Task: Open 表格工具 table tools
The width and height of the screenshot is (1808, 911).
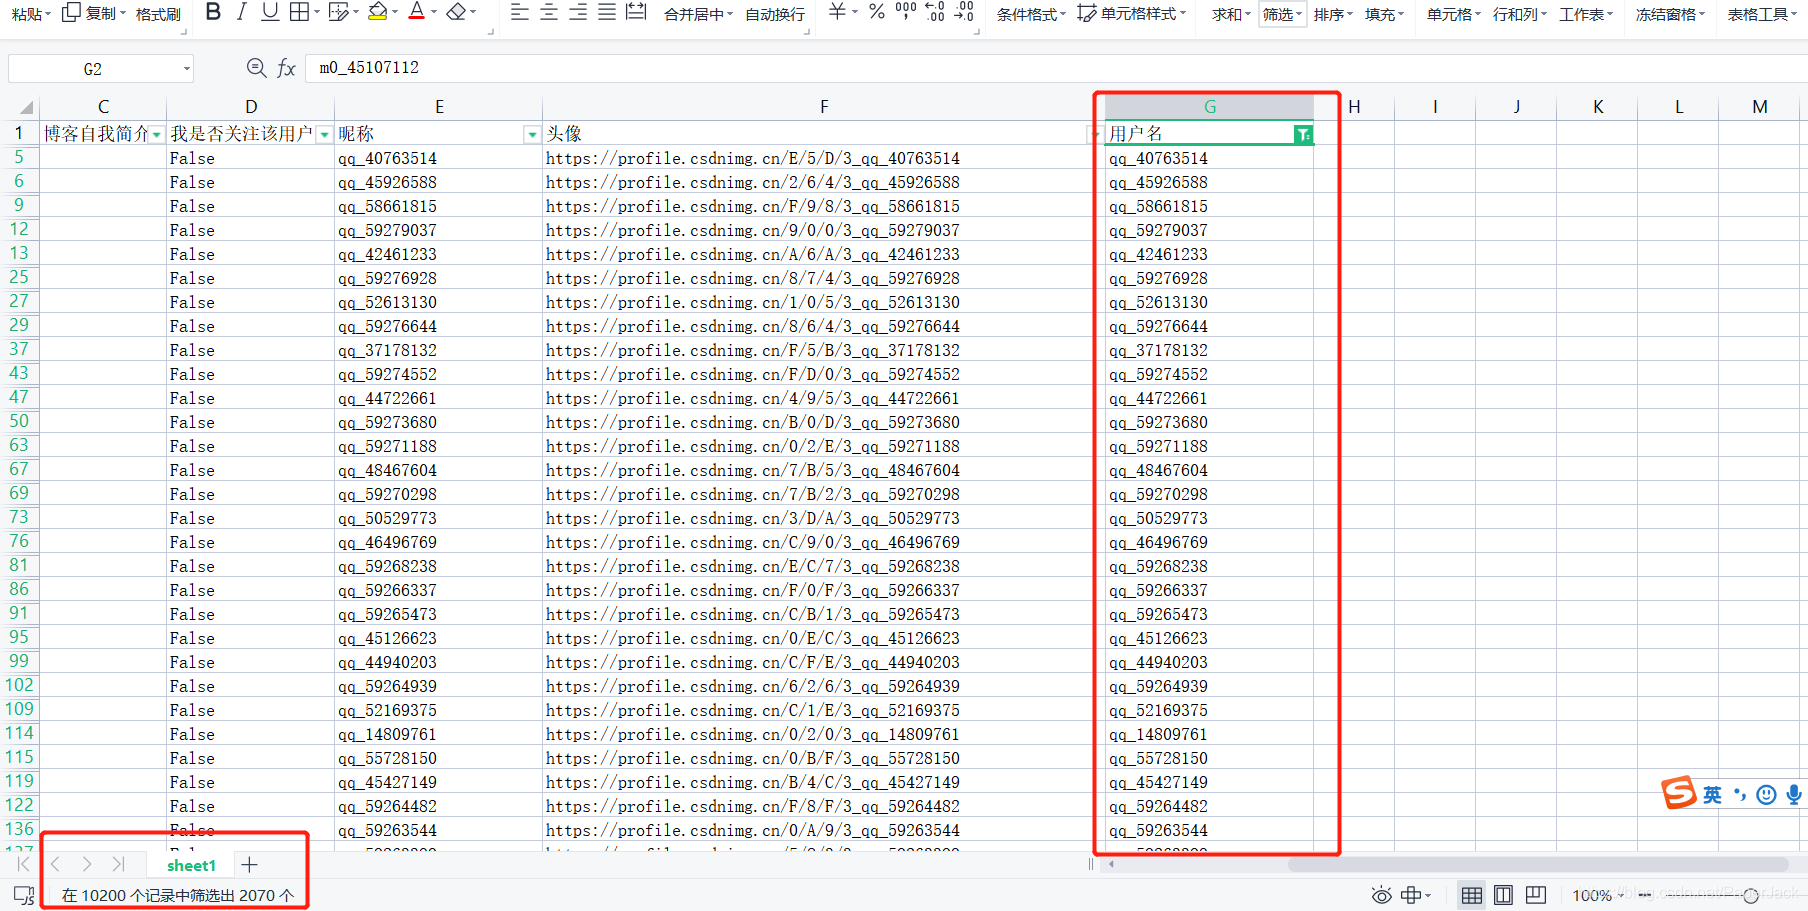Action: point(1762,15)
